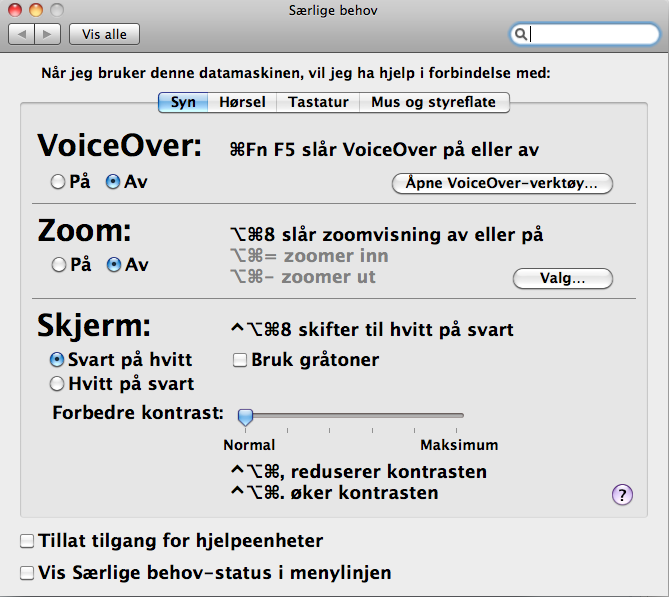Go to Mus og styreflate tab

(x=434, y=102)
